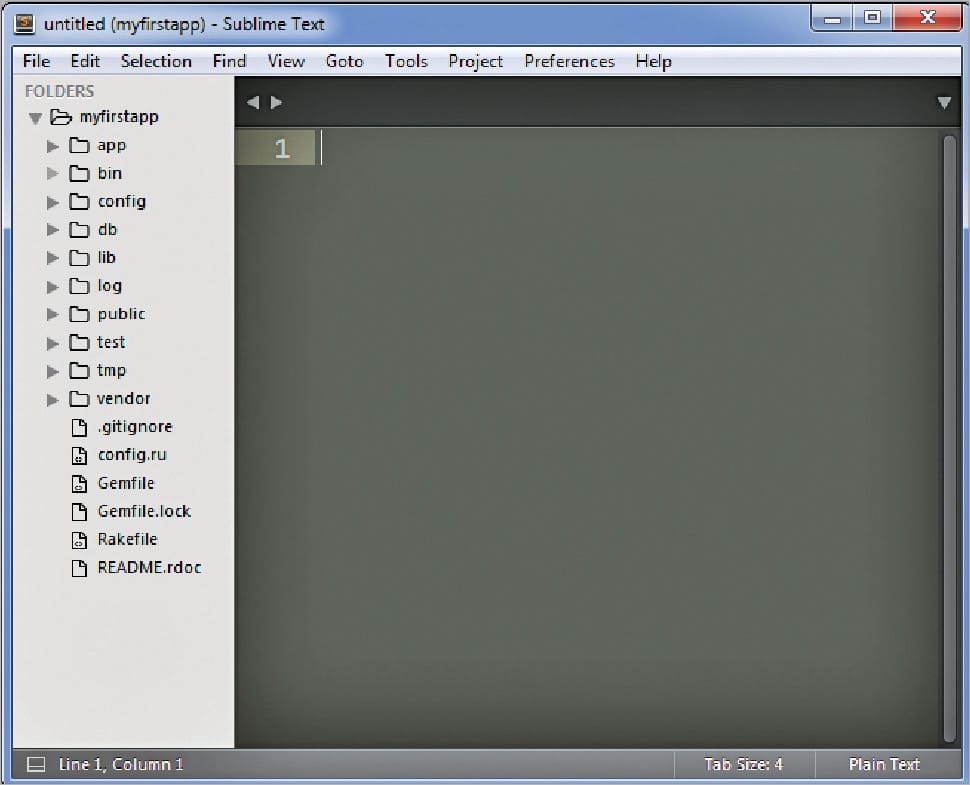Click Tab Size: 4 in status bar
This screenshot has height=785, width=970.
(743, 765)
